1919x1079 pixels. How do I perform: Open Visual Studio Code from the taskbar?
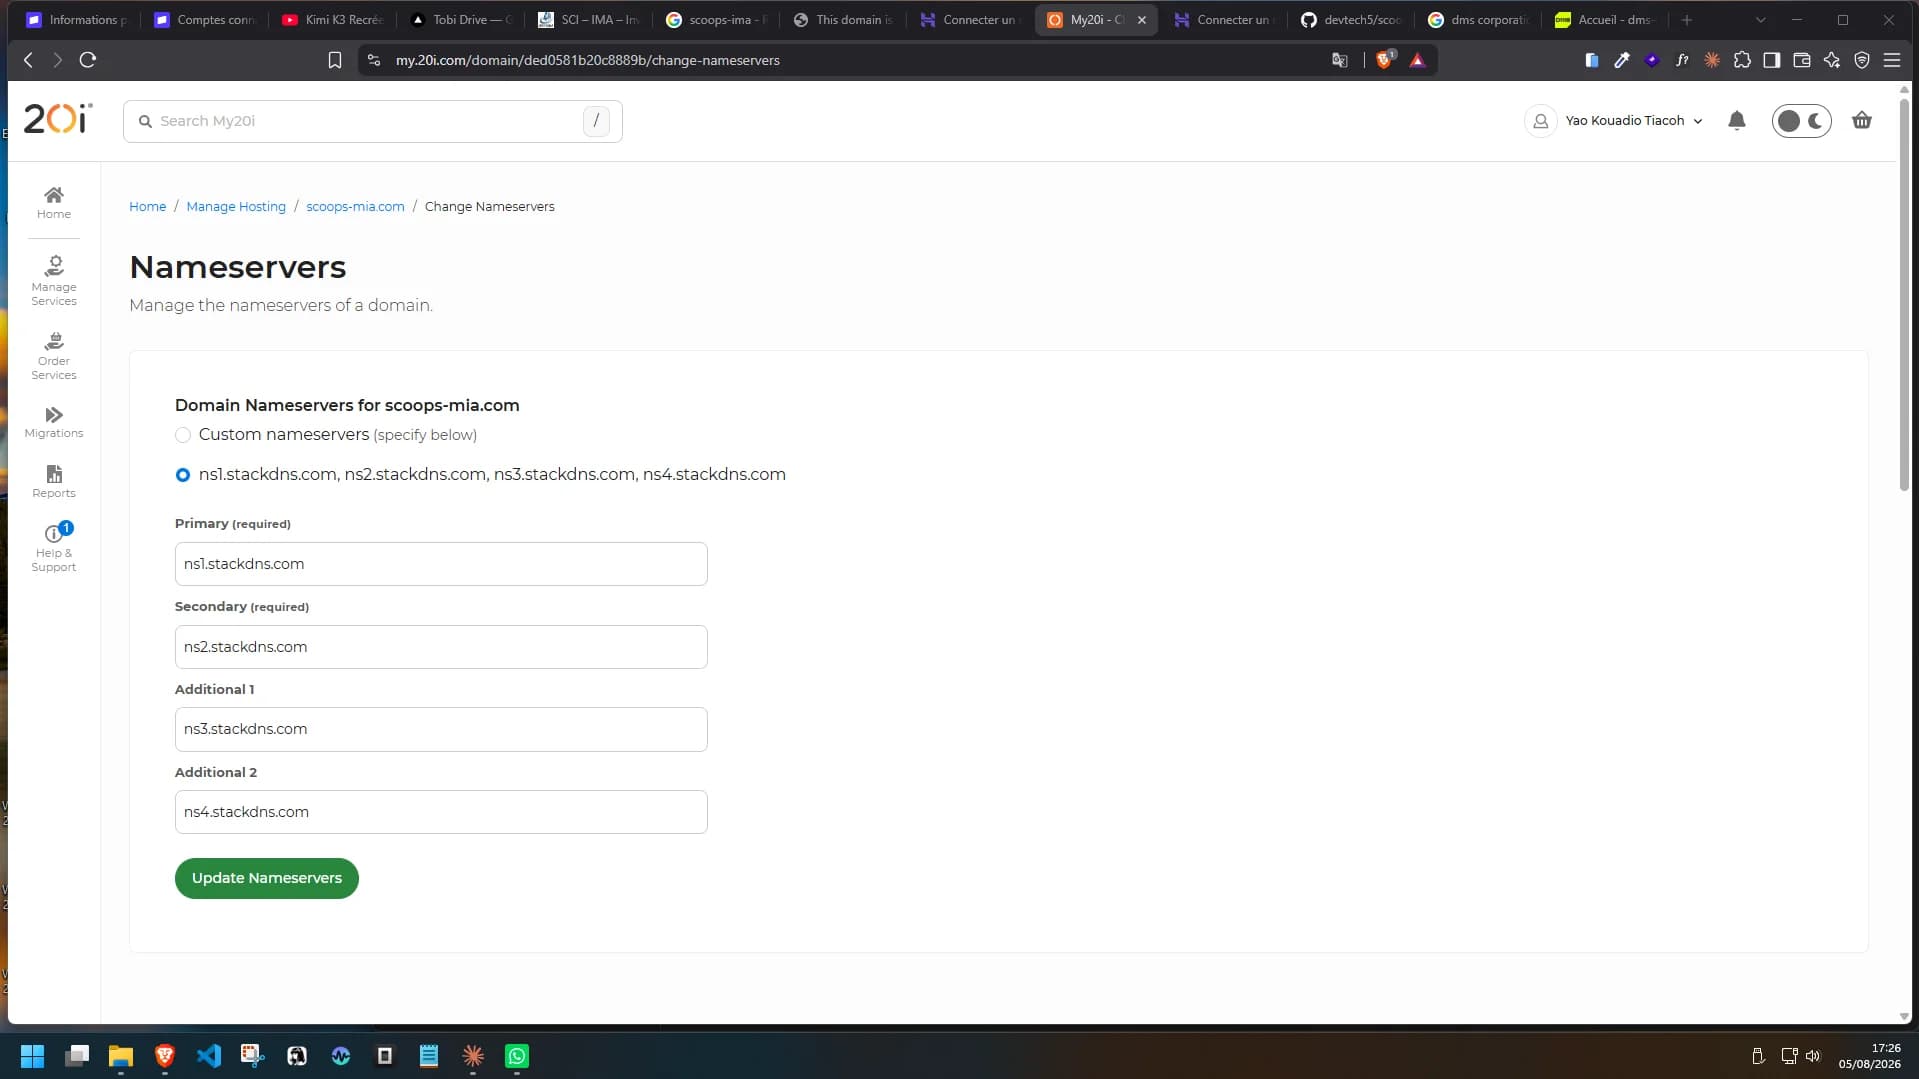click(209, 1056)
